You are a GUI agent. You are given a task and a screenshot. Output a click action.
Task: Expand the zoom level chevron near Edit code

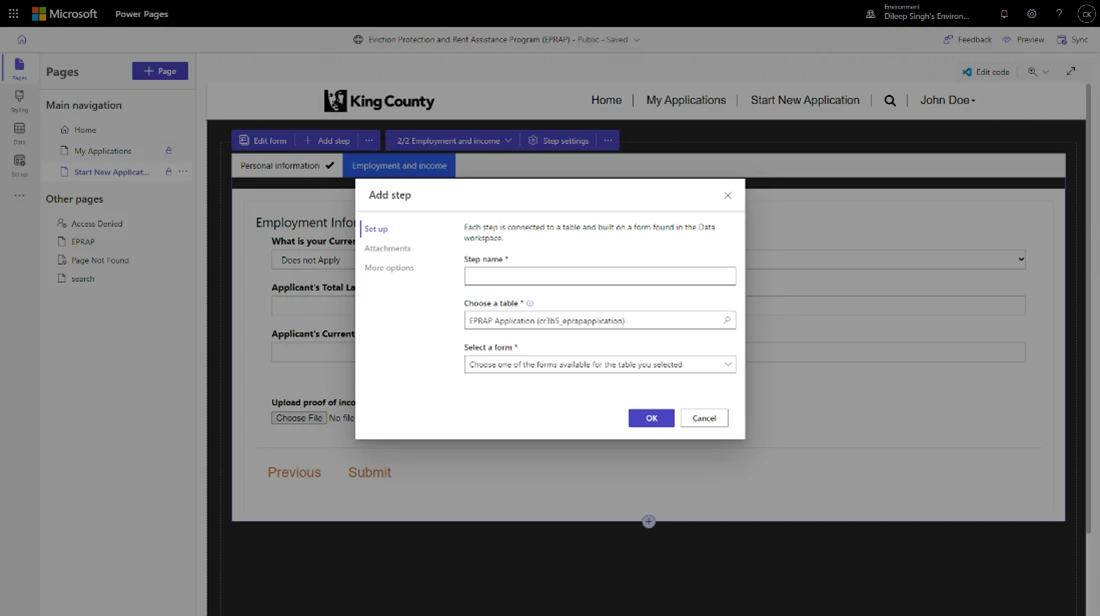pyautogui.click(x=1046, y=71)
